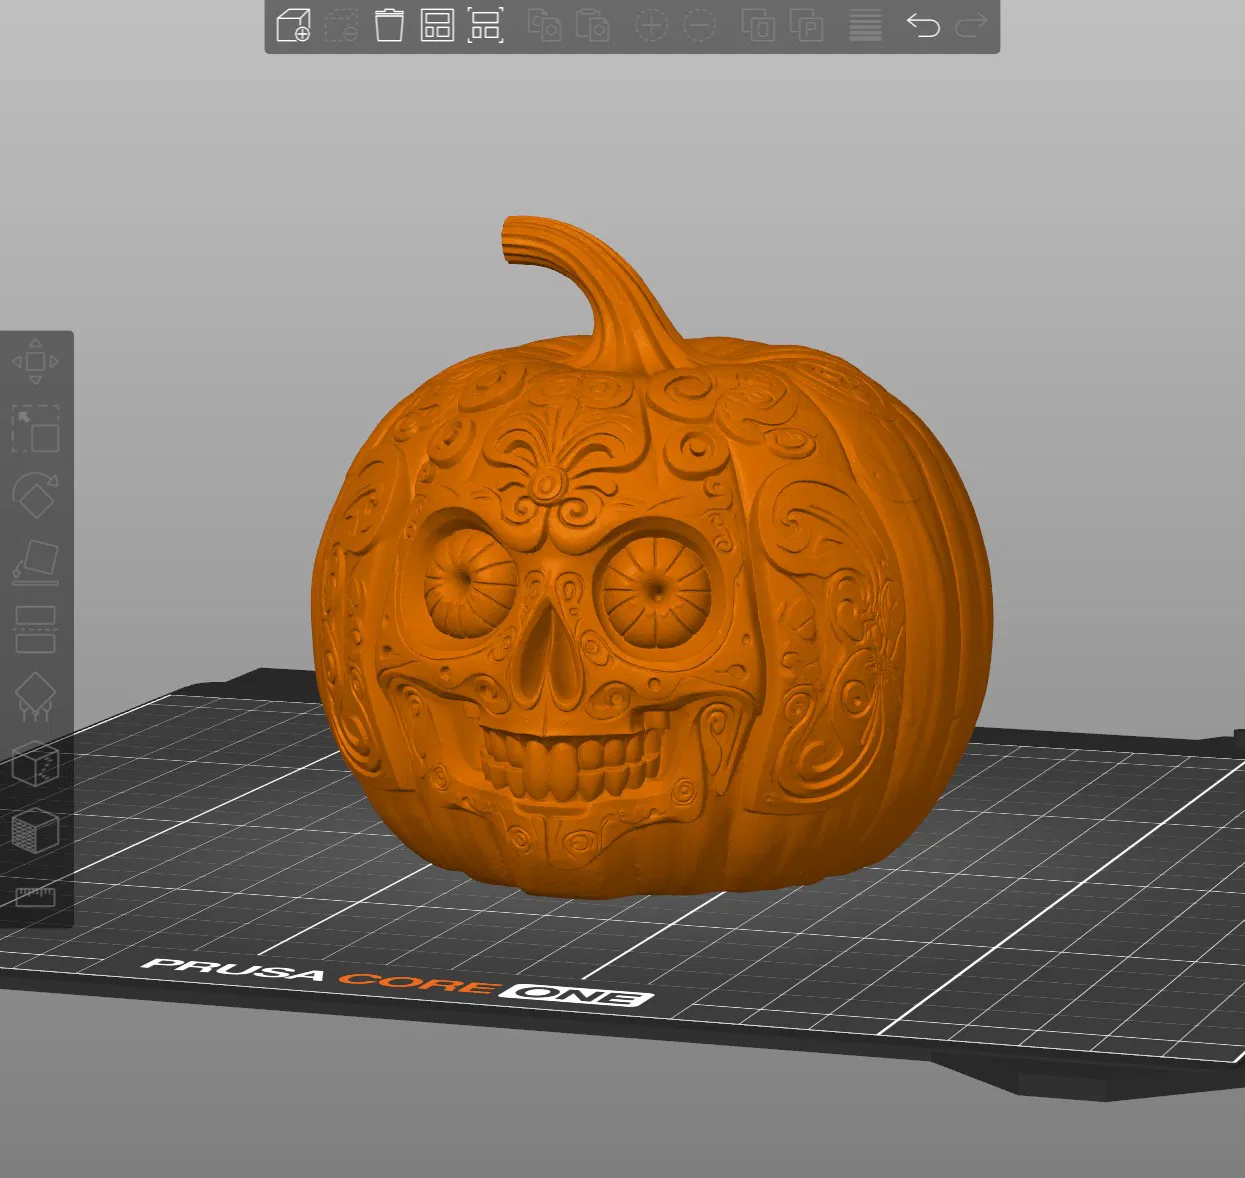Open the Cut tool
The height and width of the screenshot is (1178, 1245).
(x=35, y=629)
